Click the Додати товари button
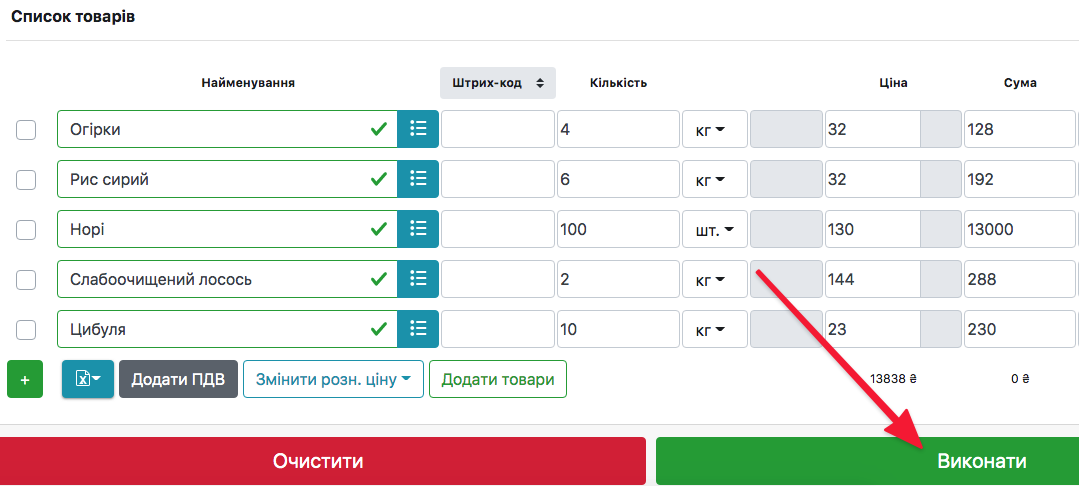Image resolution: width=1079 pixels, height=486 pixels. (x=498, y=380)
